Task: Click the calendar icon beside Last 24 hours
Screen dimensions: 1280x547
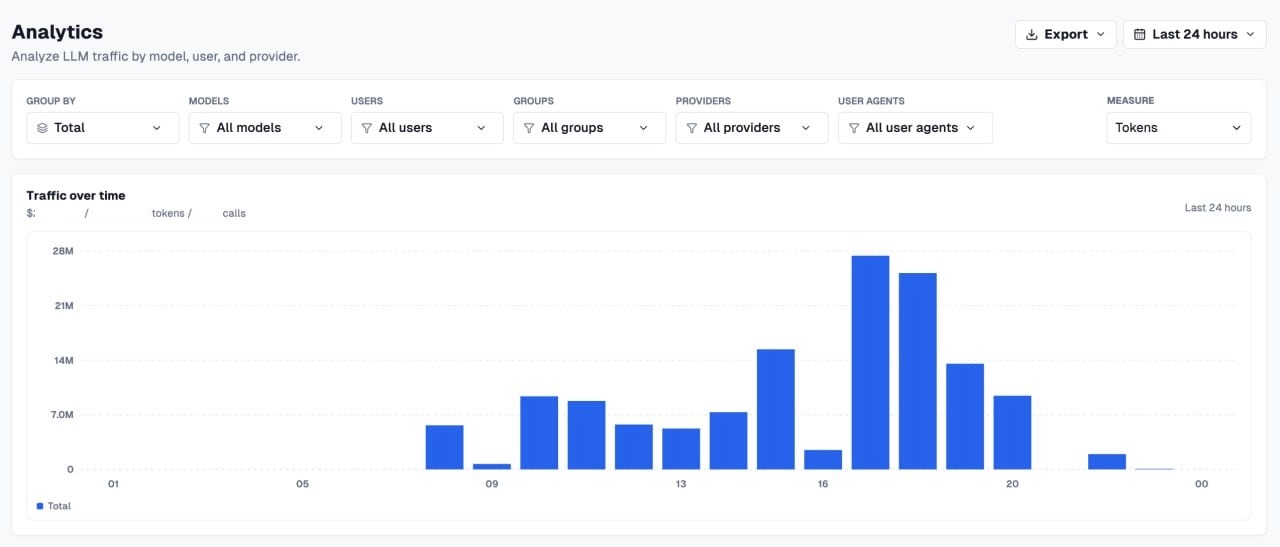Action: [1140, 34]
